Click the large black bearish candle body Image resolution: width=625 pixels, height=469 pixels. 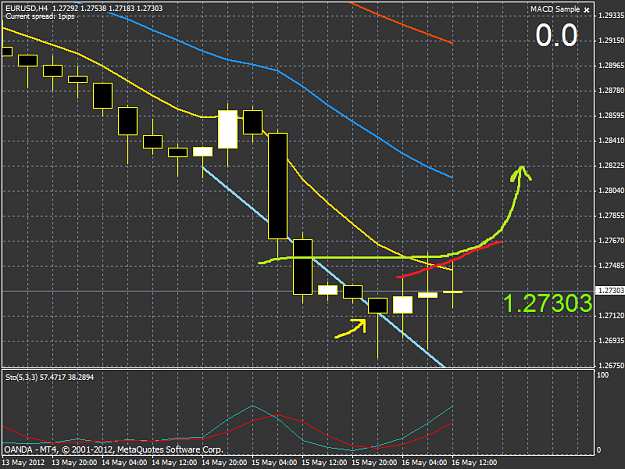[x=278, y=186]
